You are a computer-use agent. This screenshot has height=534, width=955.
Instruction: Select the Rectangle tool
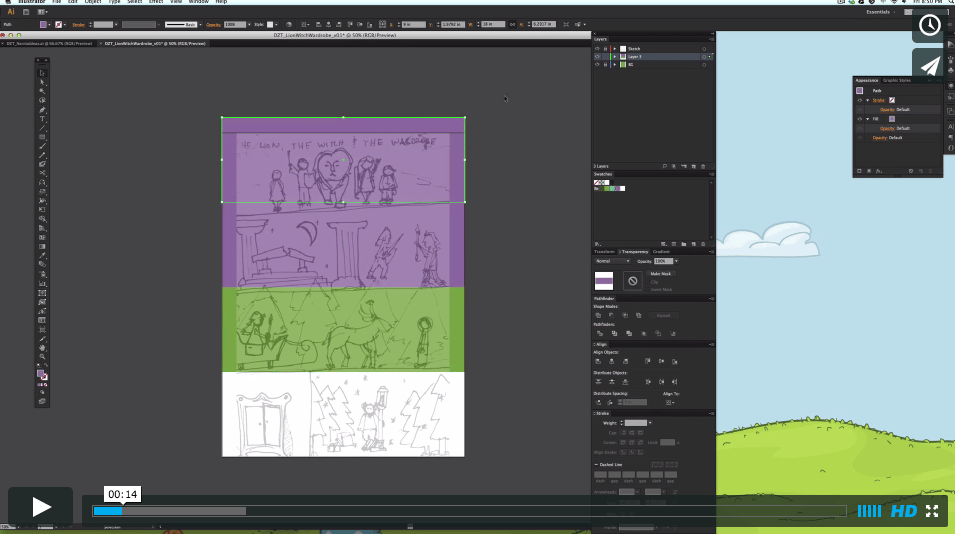pos(42,137)
